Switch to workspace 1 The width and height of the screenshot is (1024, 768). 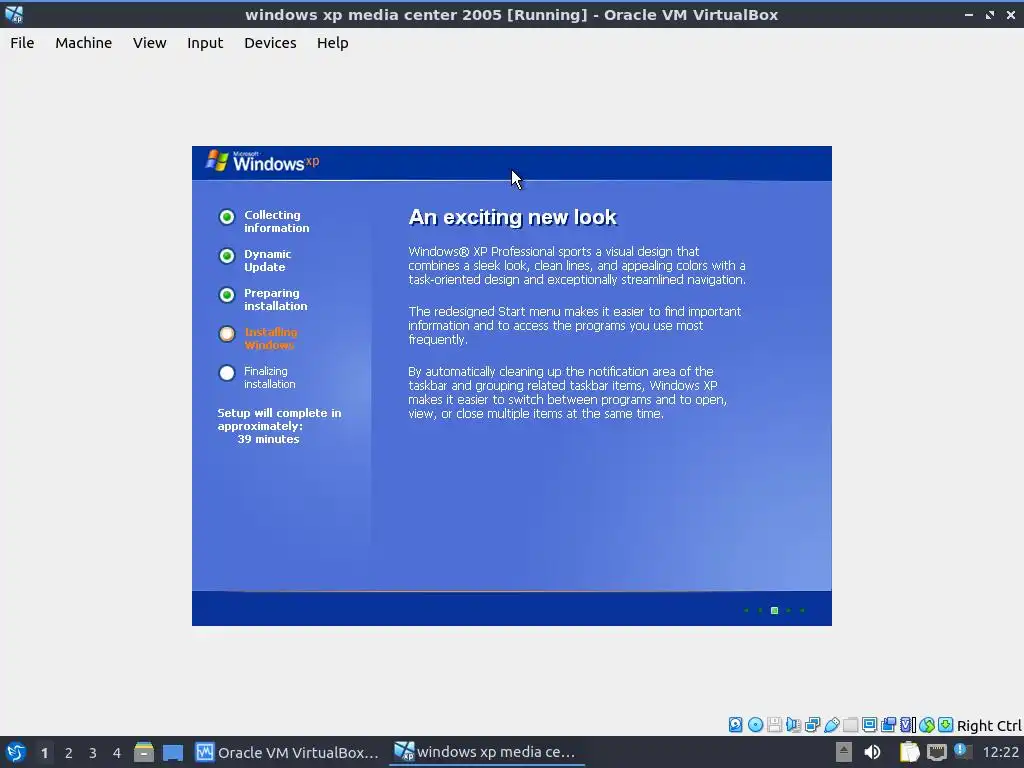44,753
